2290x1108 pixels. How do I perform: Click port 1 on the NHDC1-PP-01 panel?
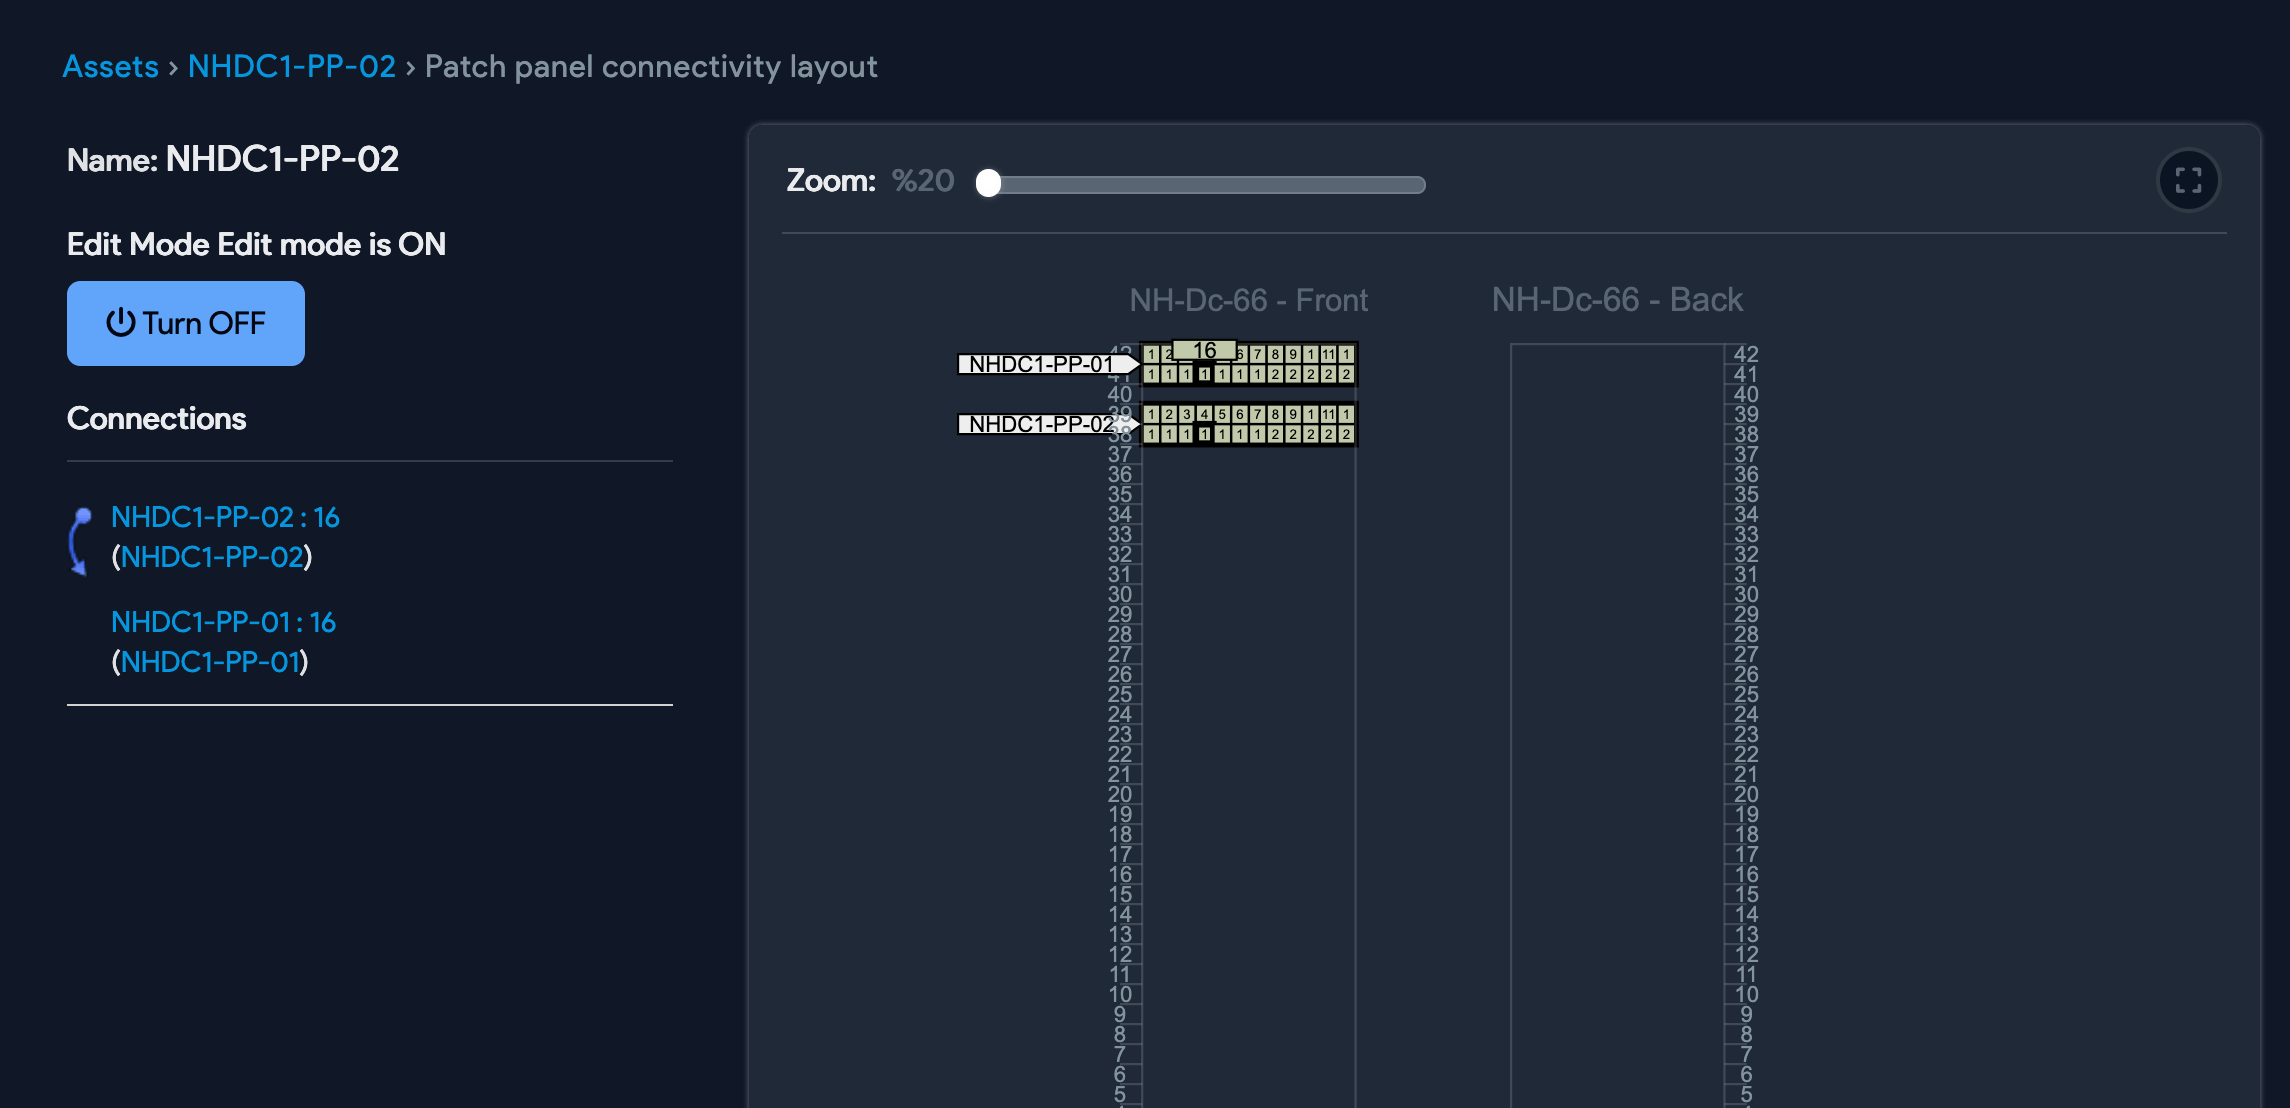point(1151,354)
